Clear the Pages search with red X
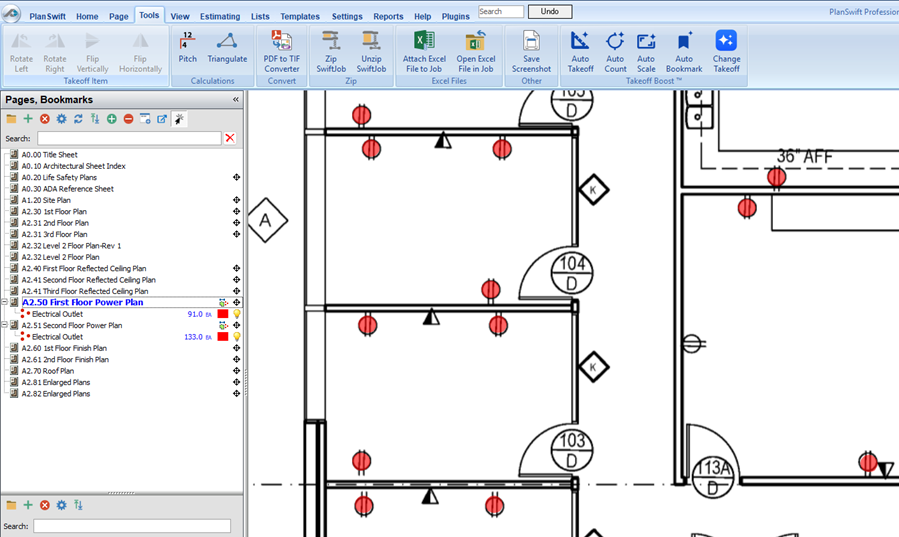Viewport: 899px width, 537px height. (x=230, y=138)
